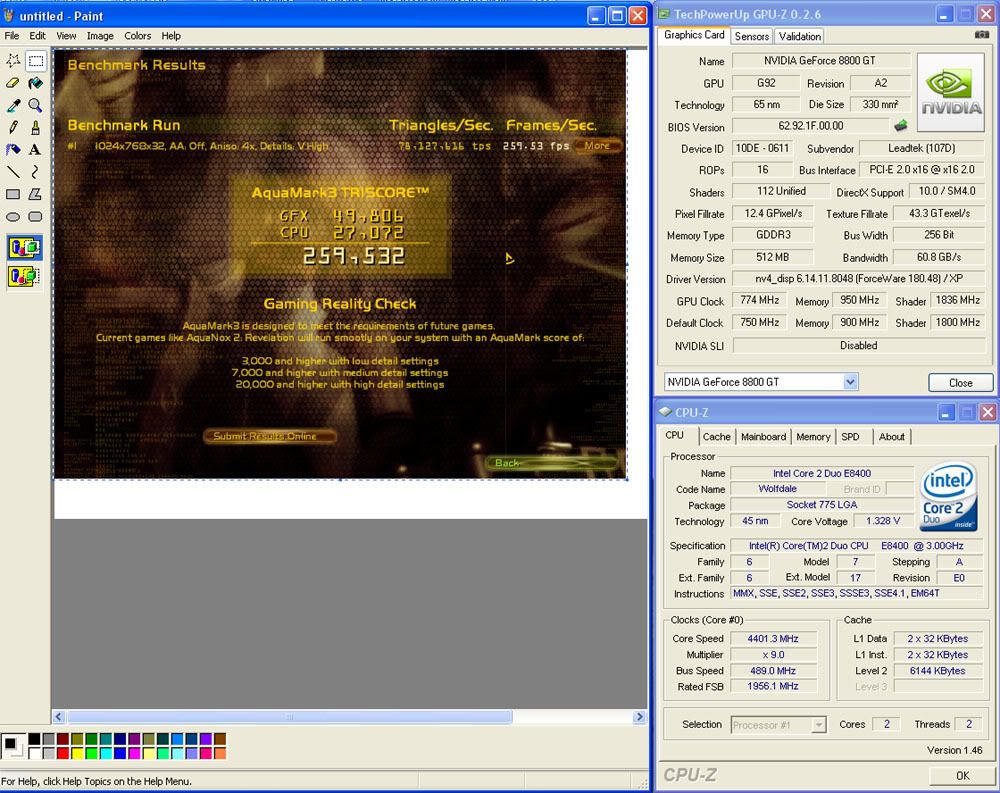Open the File menu in Paint
Viewport: 1000px width, 793px height.
click(11, 36)
